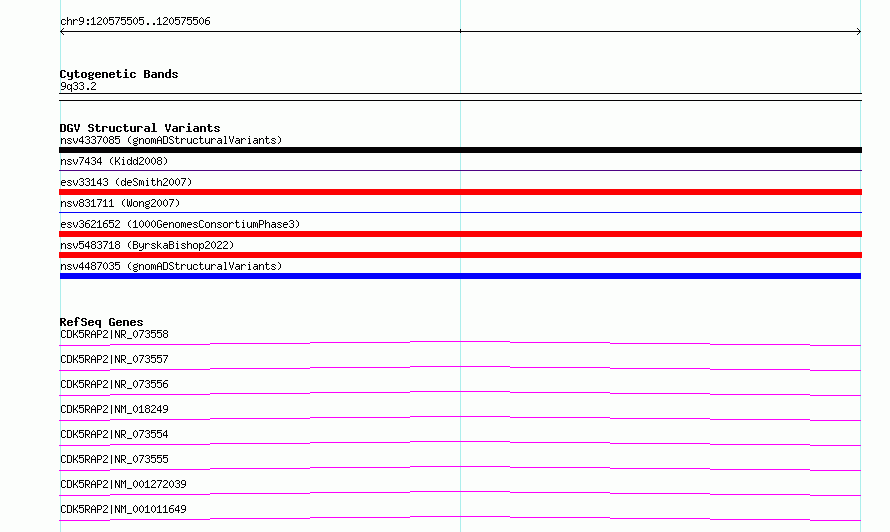Screen dimensions: 890x532
Task: Open variant esv33143 (deSmith2007) label
Action: [126, 182]
